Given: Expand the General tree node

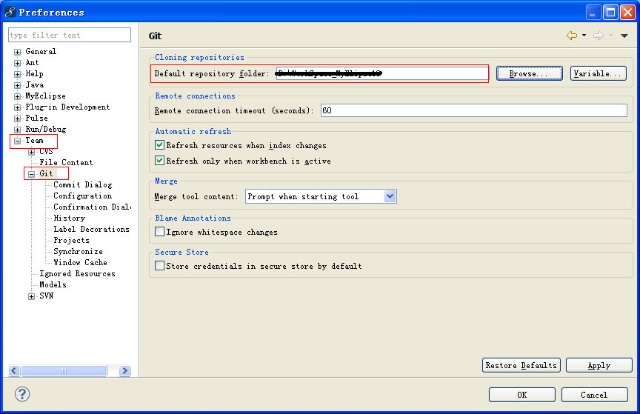Looking at the screenshot, I should [x=17, y=52].
